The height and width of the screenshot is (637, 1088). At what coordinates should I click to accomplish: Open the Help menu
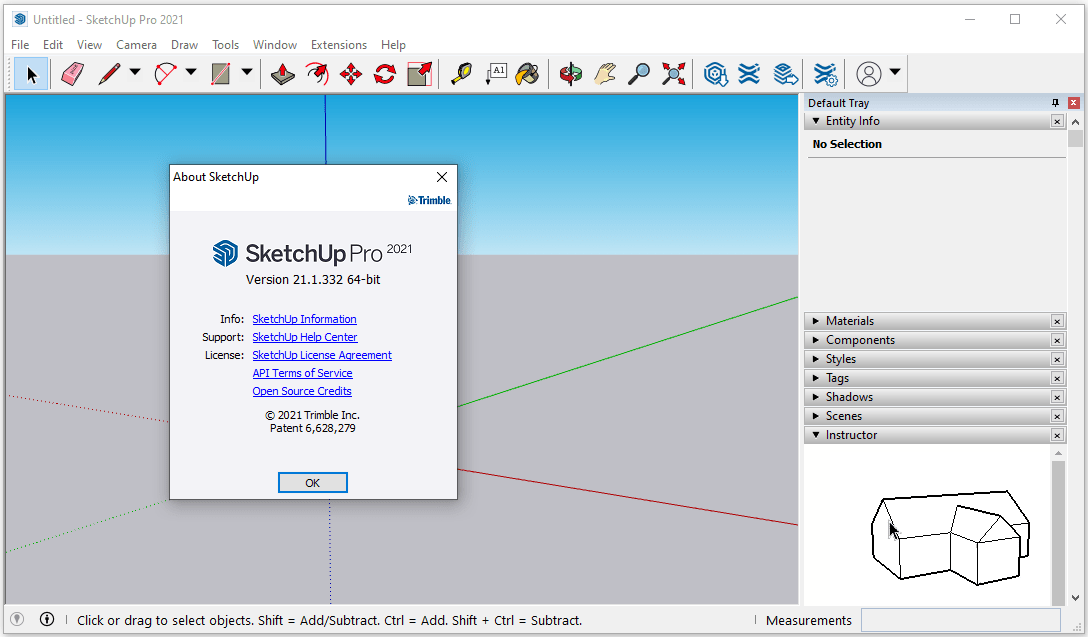(x=393, y=44)
